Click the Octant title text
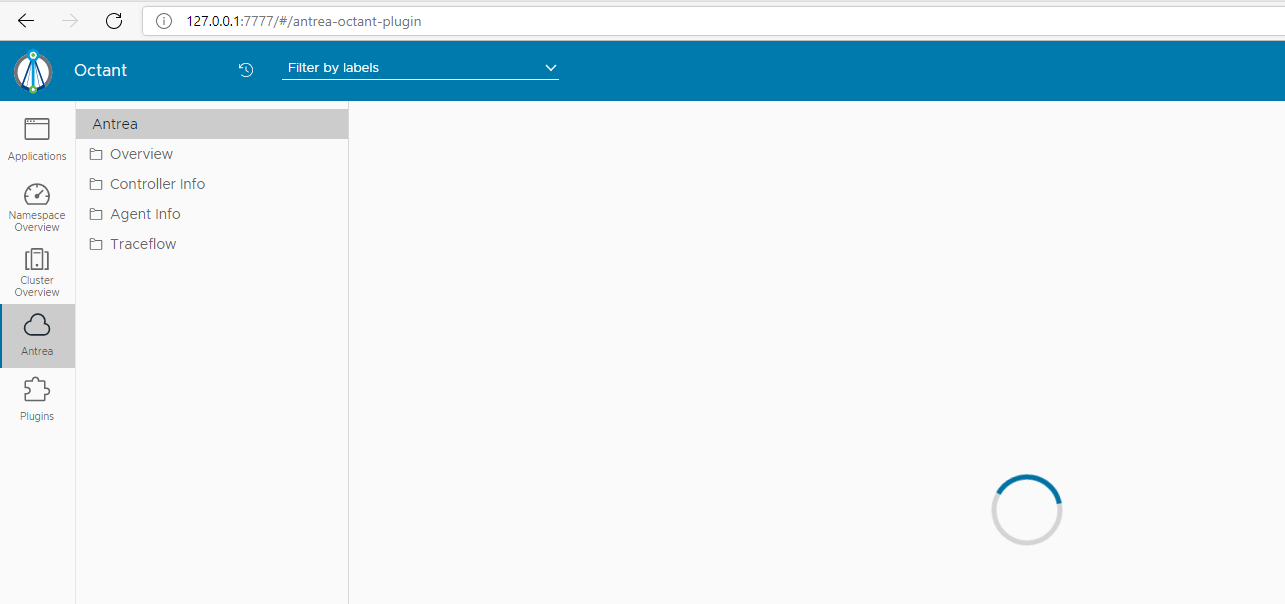This screenshot has height=604, width=1285. [x=100, y=70]
